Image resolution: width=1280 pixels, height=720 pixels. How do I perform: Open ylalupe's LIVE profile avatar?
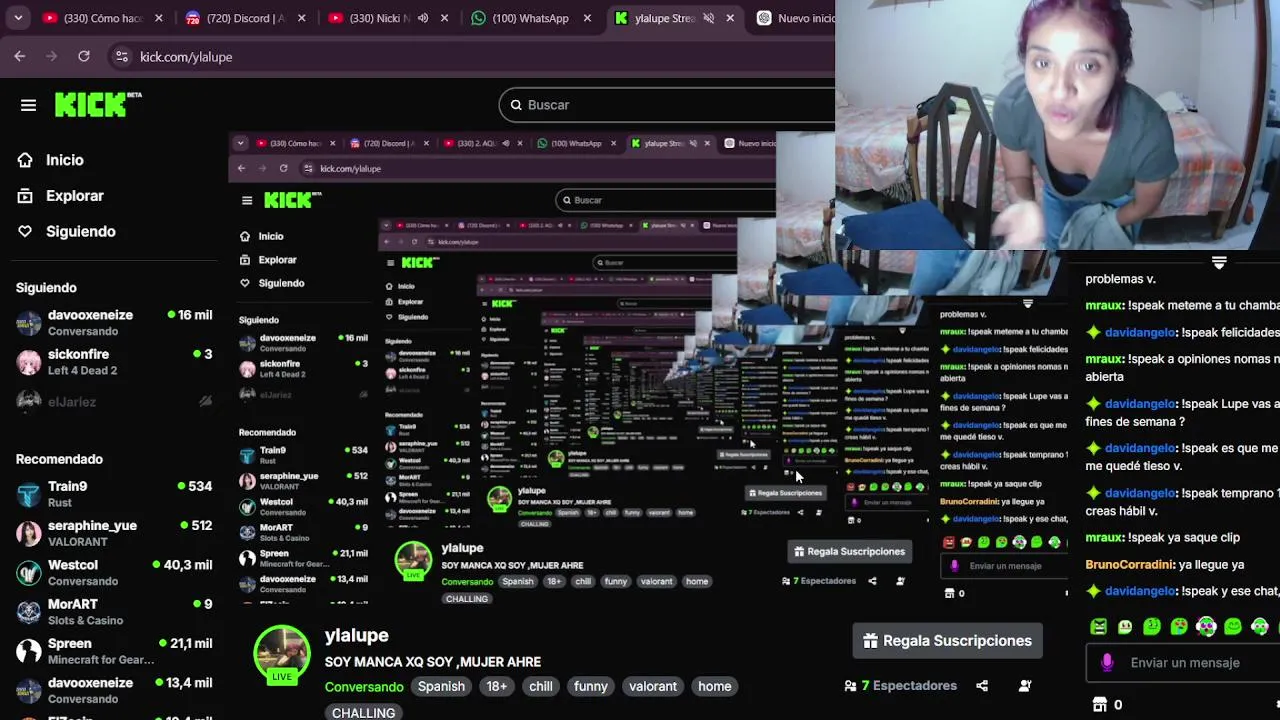click(282, 656)
